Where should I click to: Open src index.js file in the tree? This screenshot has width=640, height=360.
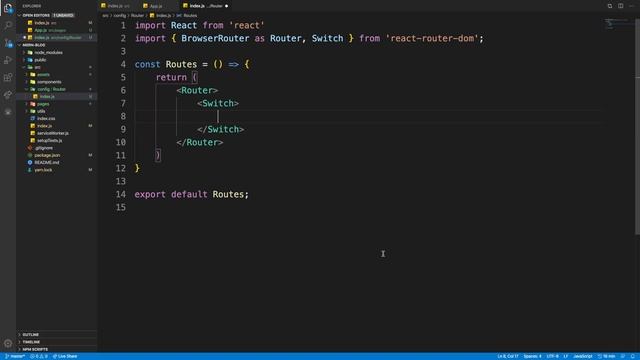click(44, 126)
